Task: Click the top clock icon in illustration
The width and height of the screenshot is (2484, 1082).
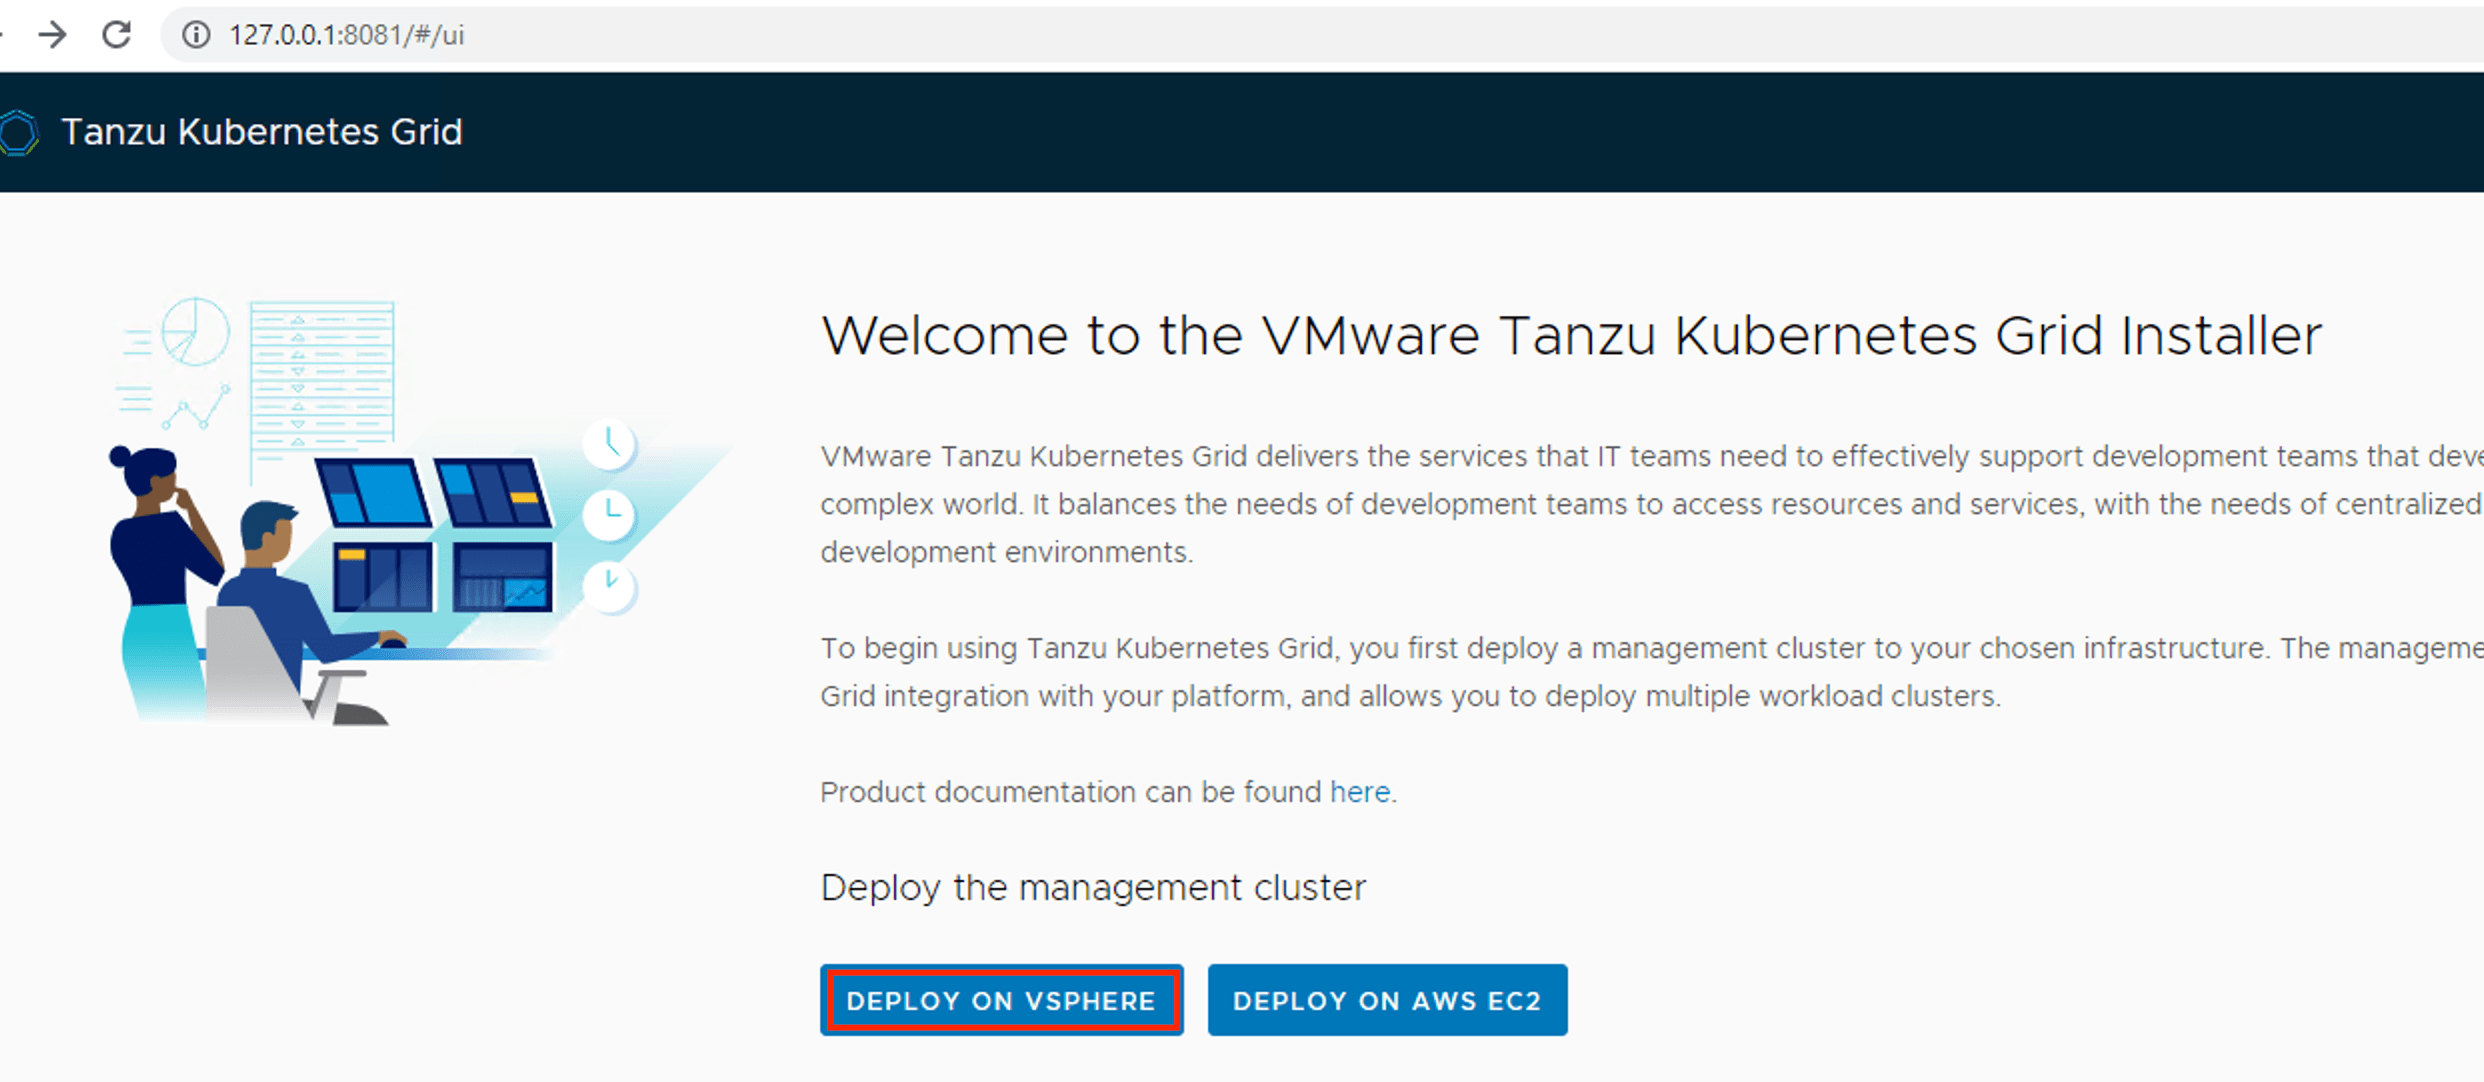Action: coord(610,443)
